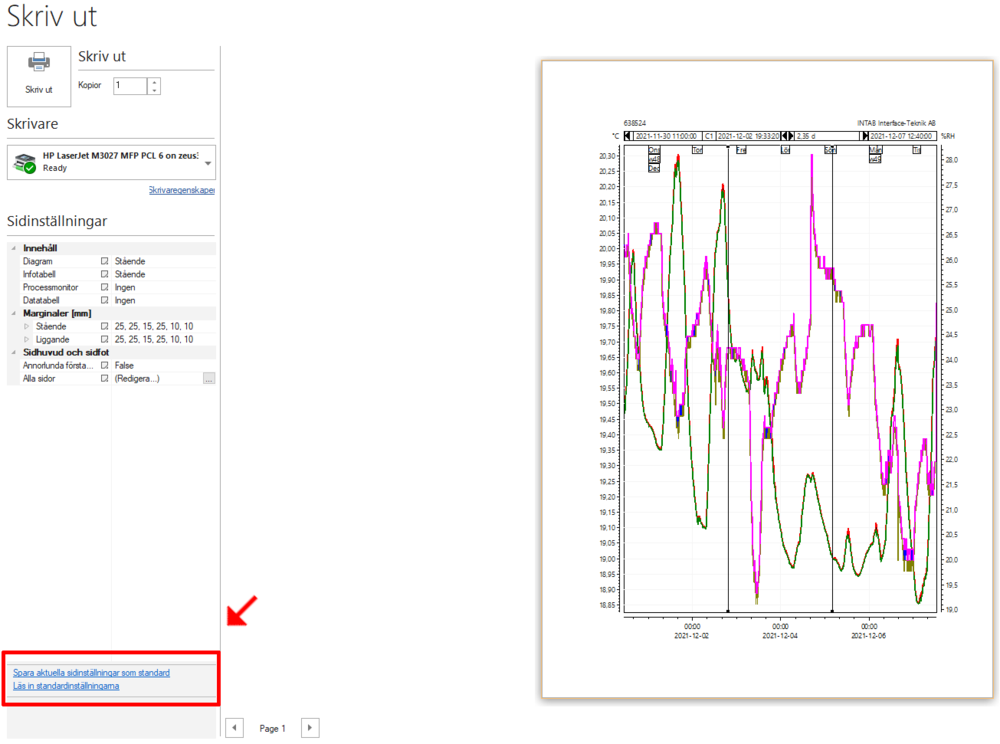Click the Kopior number input field
This screenshot has width=1000, height=744.
coord(130,85)
